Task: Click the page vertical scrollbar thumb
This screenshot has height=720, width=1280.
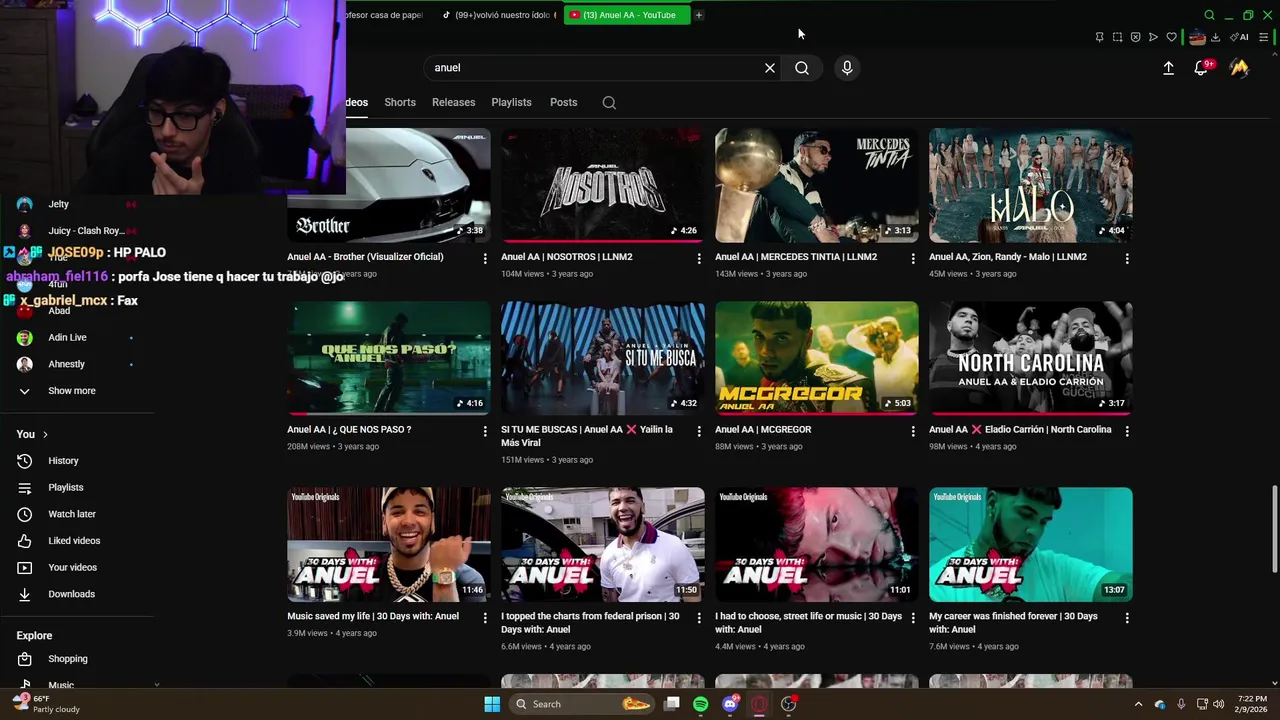Action: (1274, 530)
